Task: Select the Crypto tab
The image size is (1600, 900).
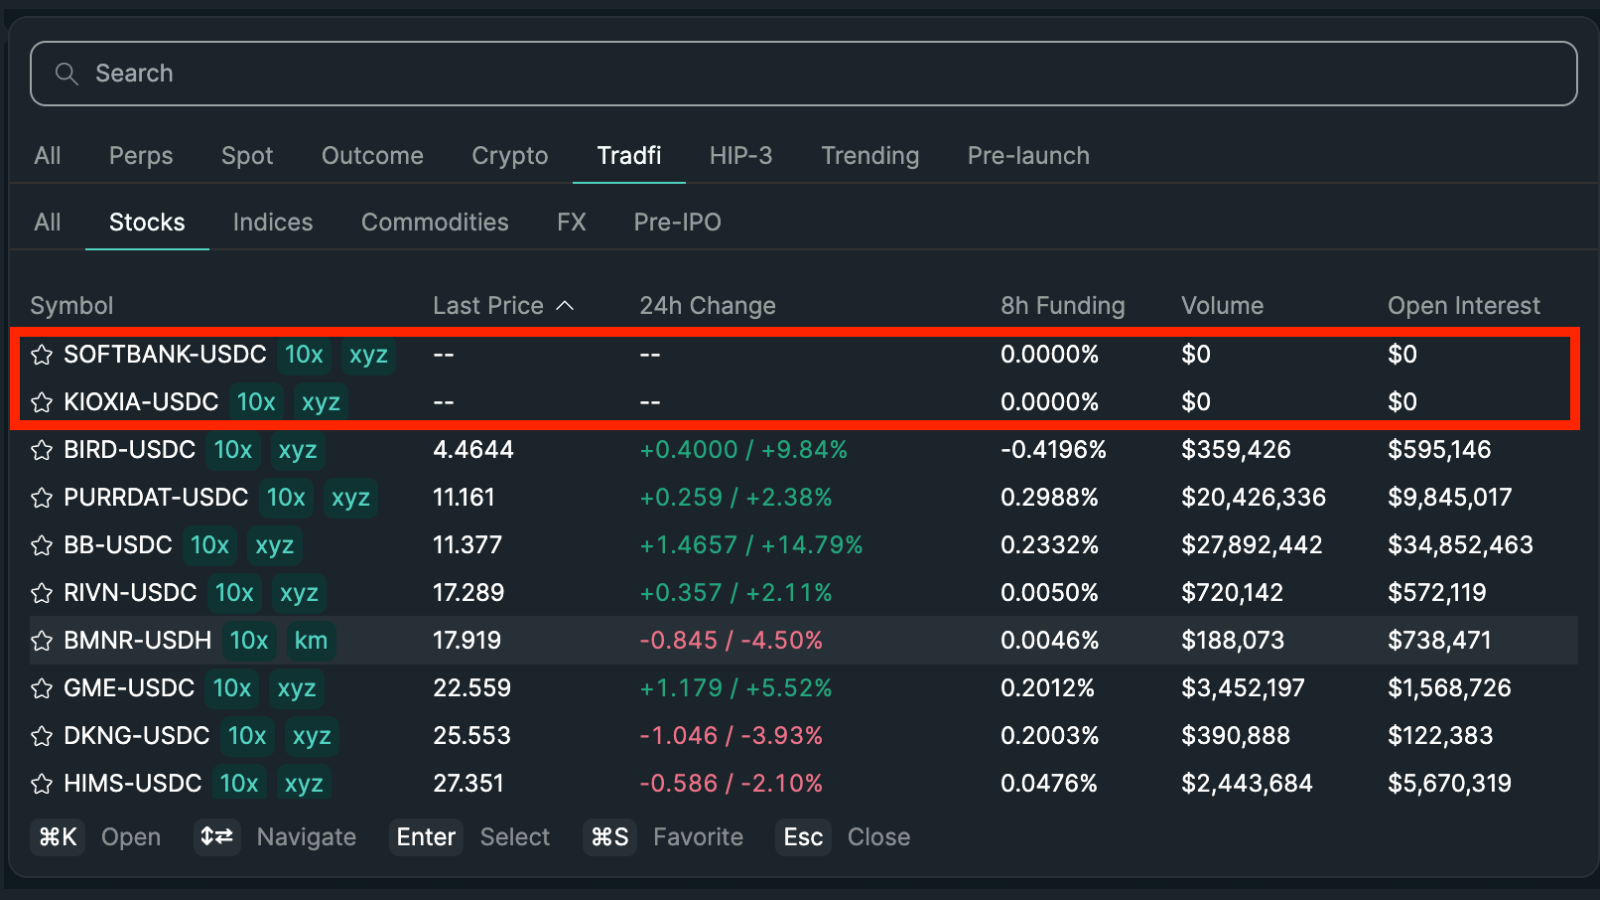Action: (x=510, y=156)
